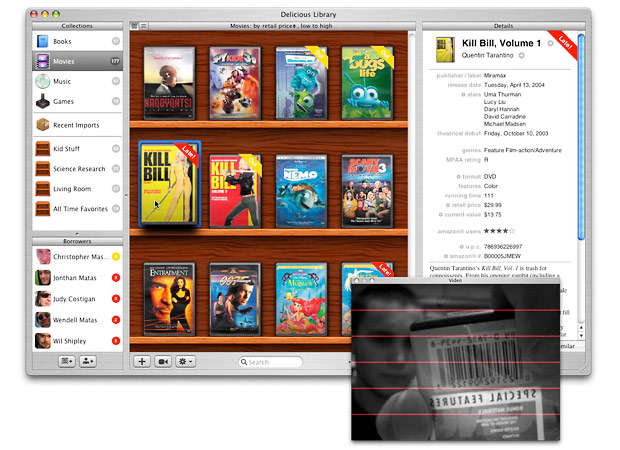620x450 pixels.
Task: Switch to cover shelf view
Action: [135, 25]
